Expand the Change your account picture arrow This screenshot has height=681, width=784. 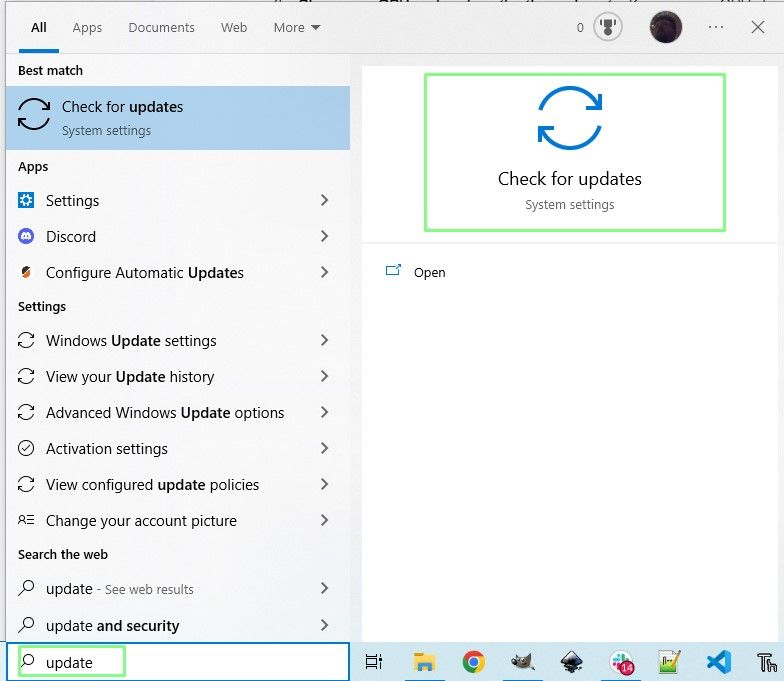click(x=324, y=520)
